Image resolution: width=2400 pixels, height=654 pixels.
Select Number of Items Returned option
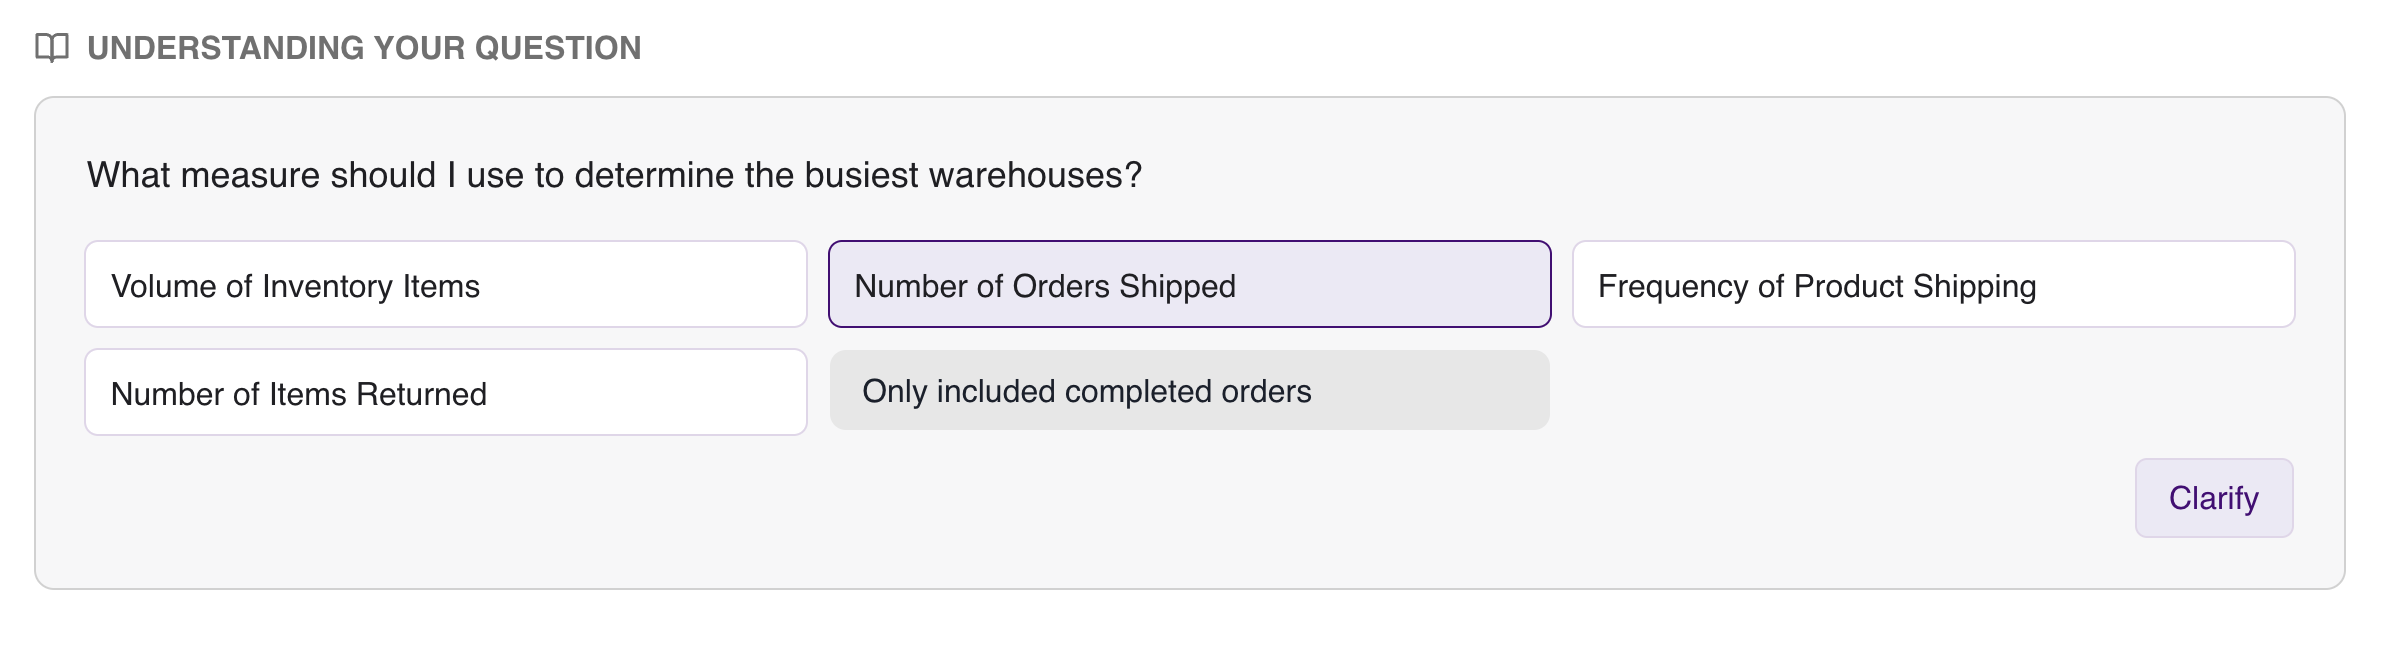coord(446,392)
